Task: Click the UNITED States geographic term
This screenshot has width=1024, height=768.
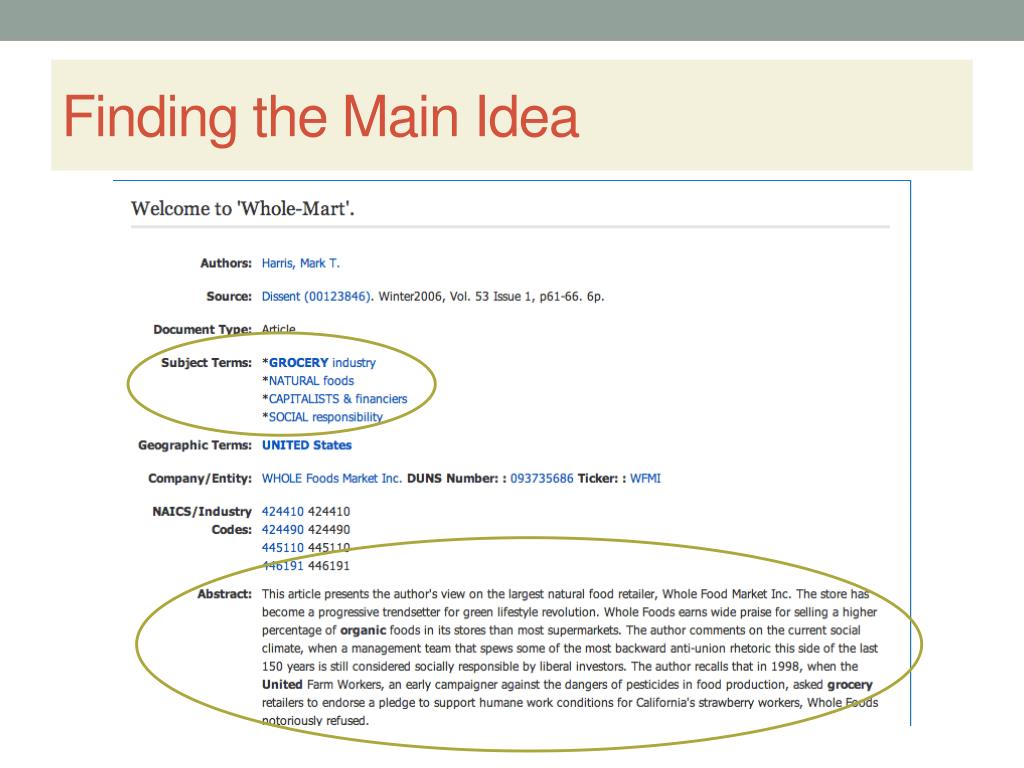Action: 306,445
